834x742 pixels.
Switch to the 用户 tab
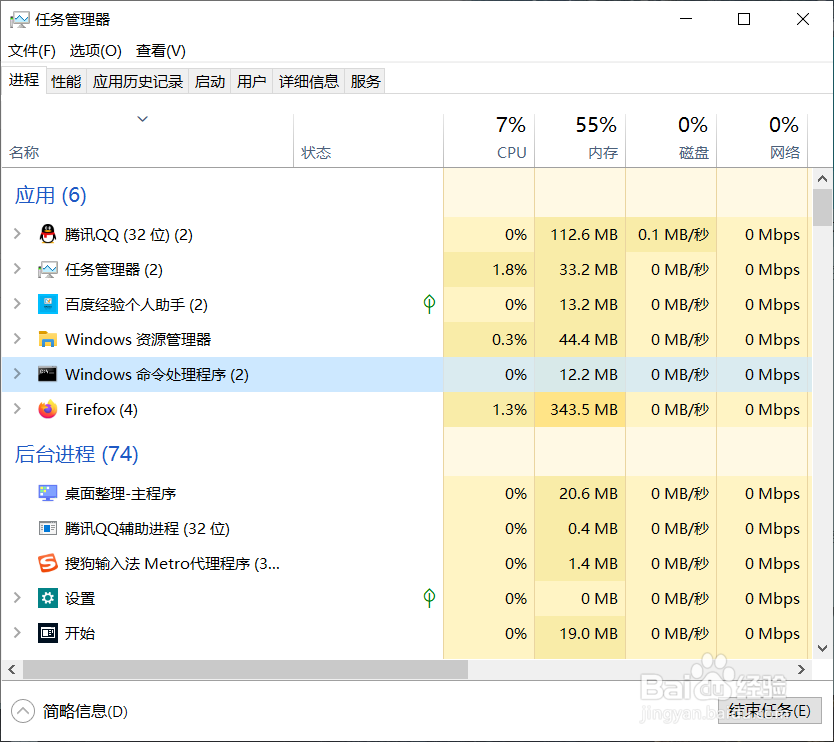252,81
